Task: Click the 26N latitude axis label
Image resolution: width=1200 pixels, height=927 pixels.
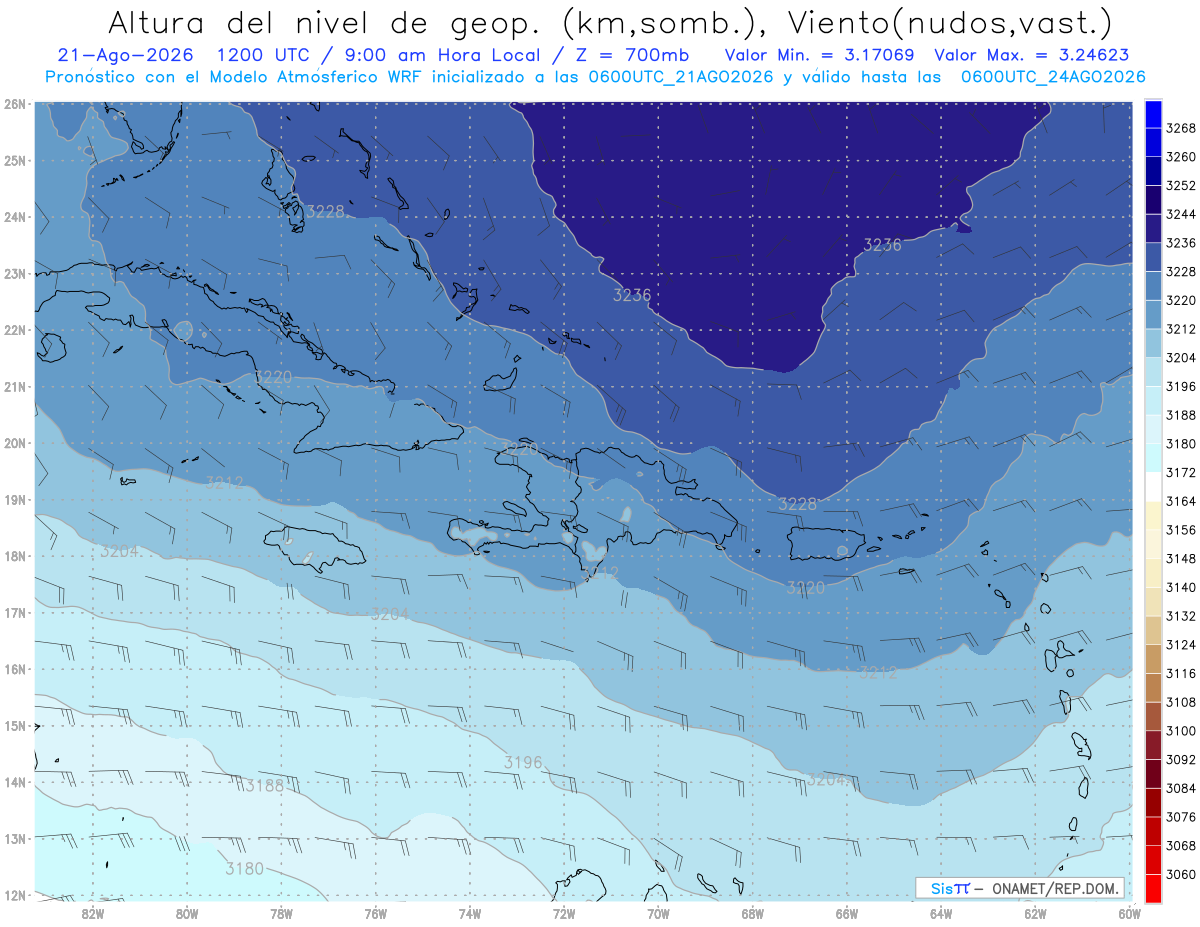Action: tap(14, 104)
